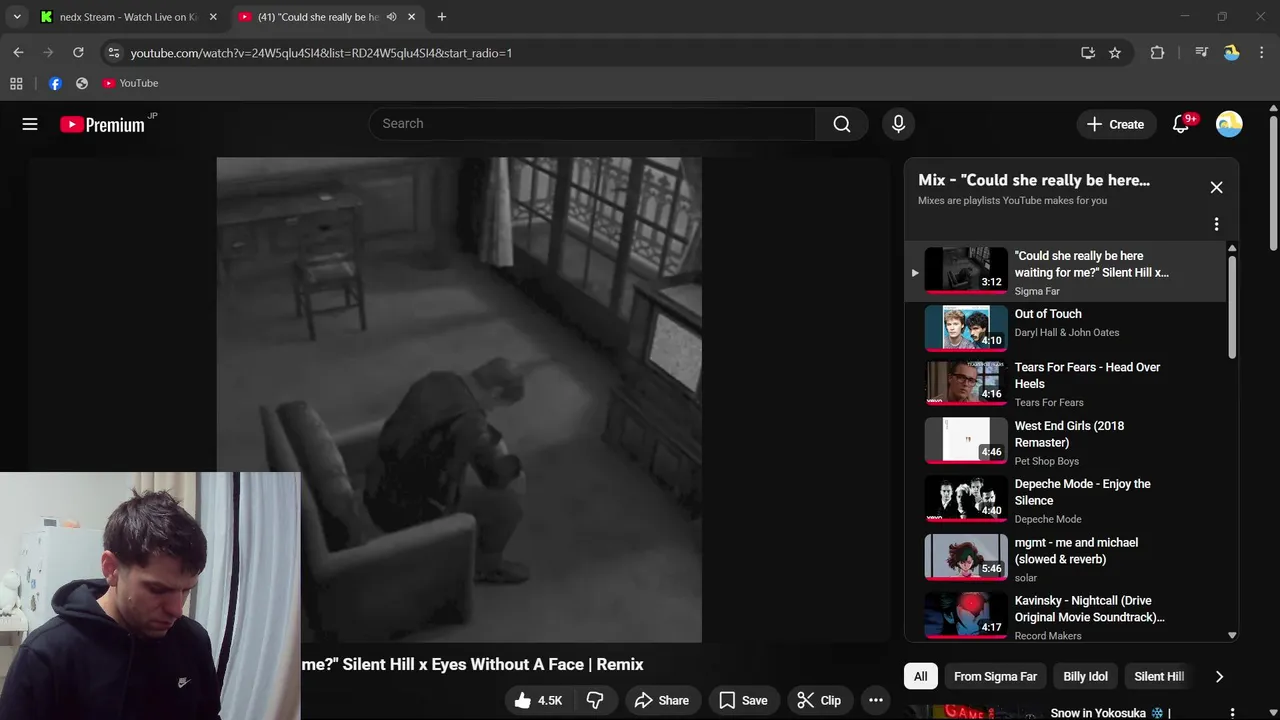This screenshot has width=1280, height=720.
Task: Play mgmt me and michael slowed
Action: pos(1065,559)
